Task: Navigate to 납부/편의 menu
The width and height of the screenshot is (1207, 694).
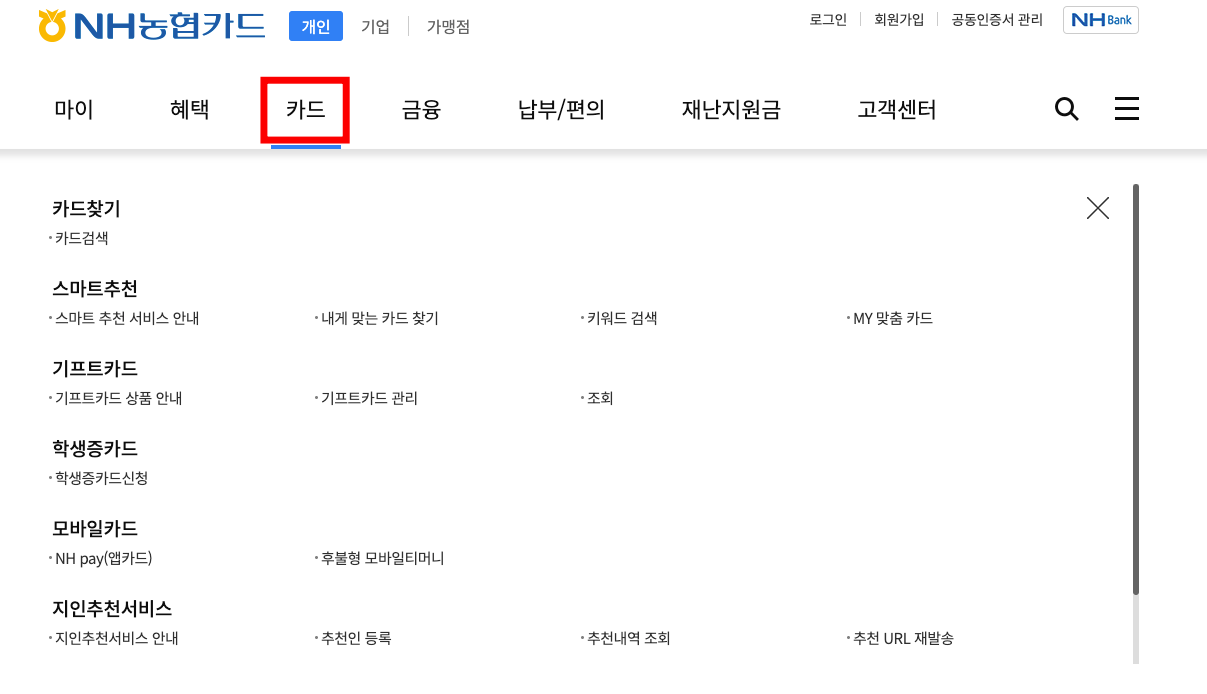Action: pos(561,110)
